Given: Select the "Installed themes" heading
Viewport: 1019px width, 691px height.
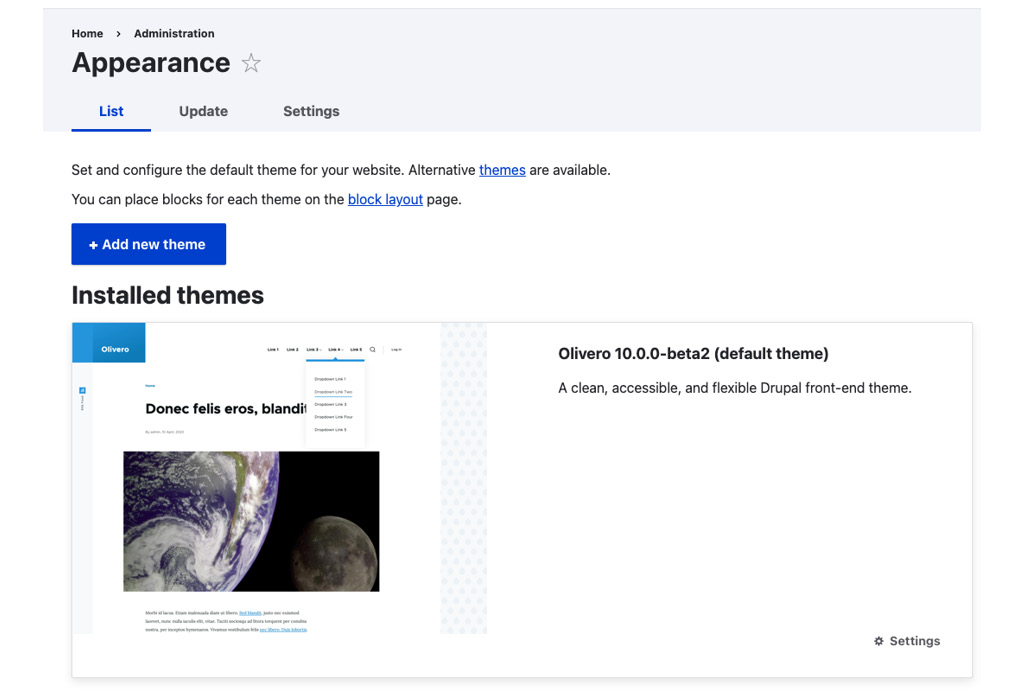Looking at the screenshot, I should pos(168,296).
